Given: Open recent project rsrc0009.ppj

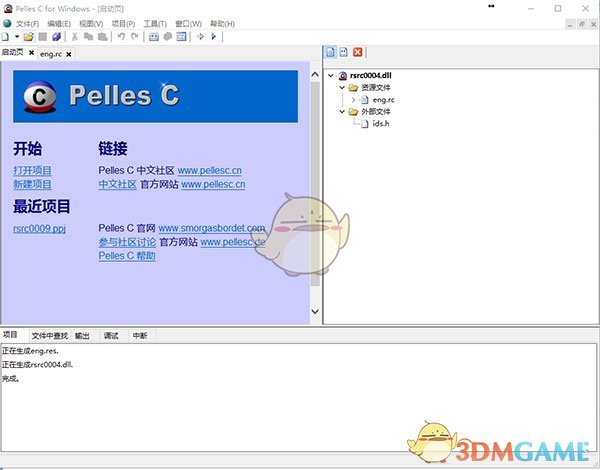Looking at the screenshot, I should (x=39, y=228).
